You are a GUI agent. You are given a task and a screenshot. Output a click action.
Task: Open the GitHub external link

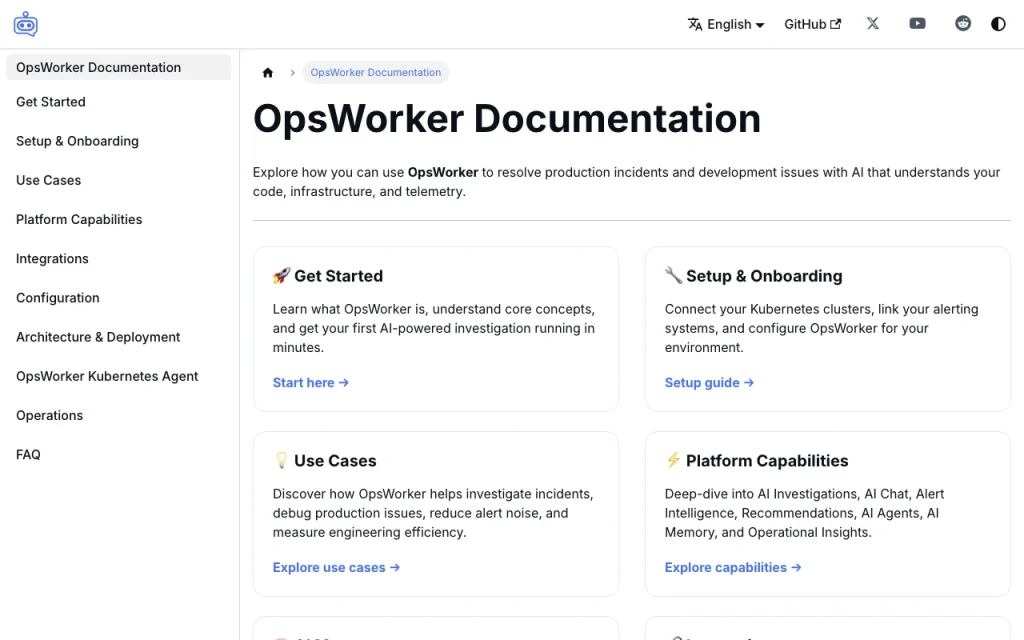(x=812, y=24)
